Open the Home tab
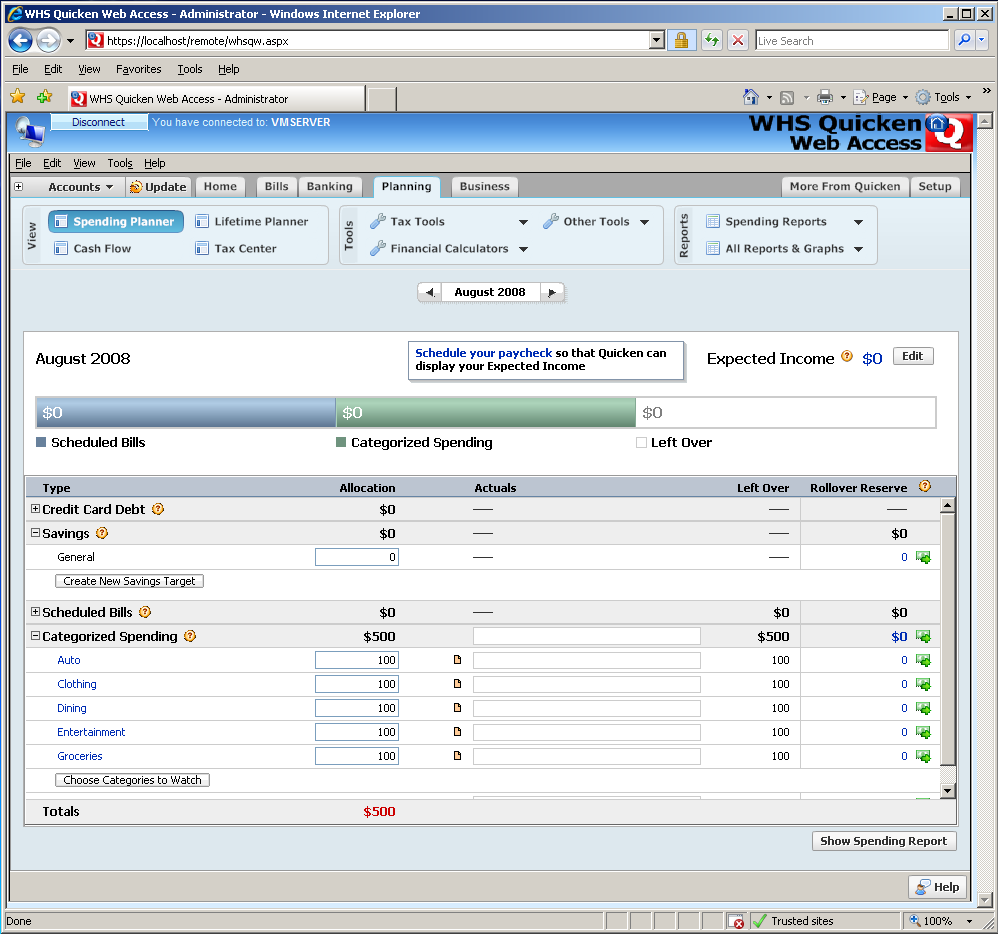Image resolution: width=998 pixels, height=934 pixels. tap(220, 187)
